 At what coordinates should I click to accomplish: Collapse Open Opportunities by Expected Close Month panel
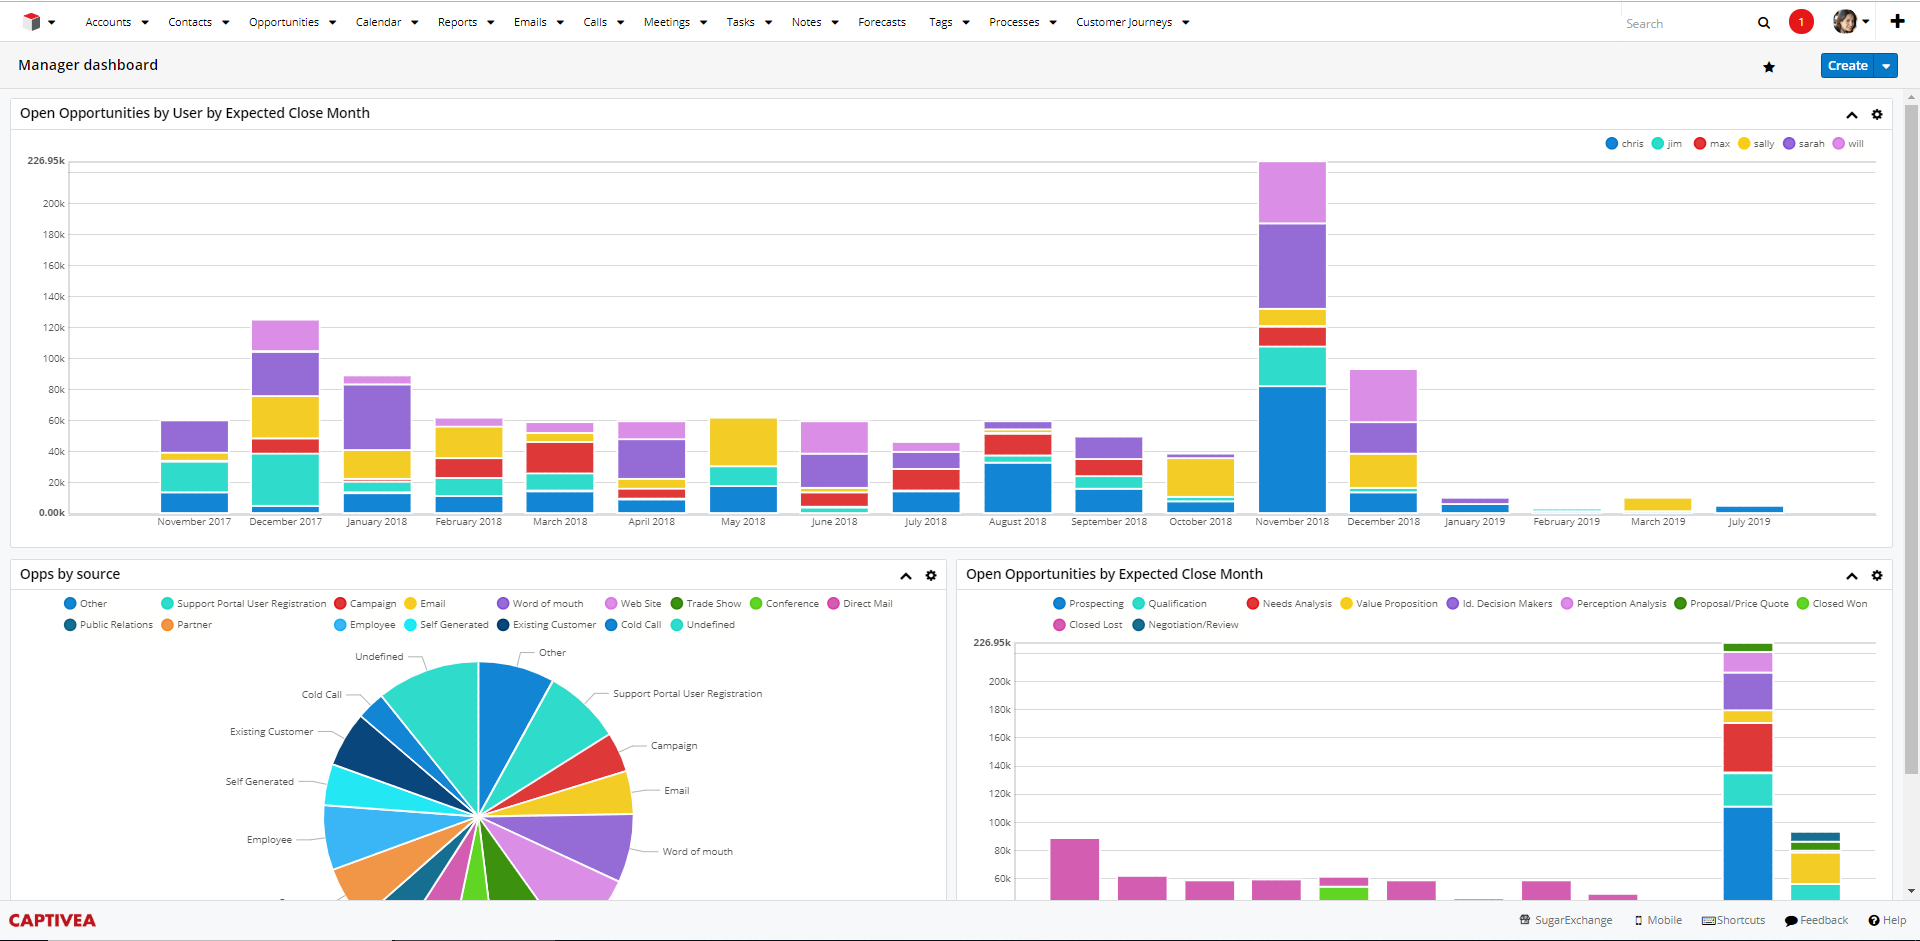[x=1852, y=576]
